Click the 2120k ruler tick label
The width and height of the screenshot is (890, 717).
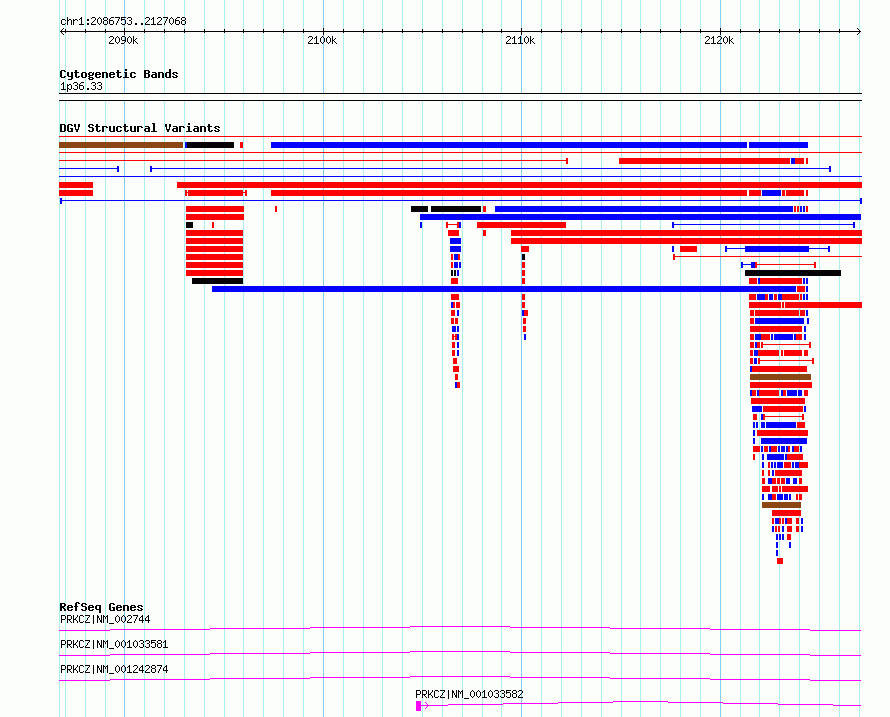tap(719, 40)
